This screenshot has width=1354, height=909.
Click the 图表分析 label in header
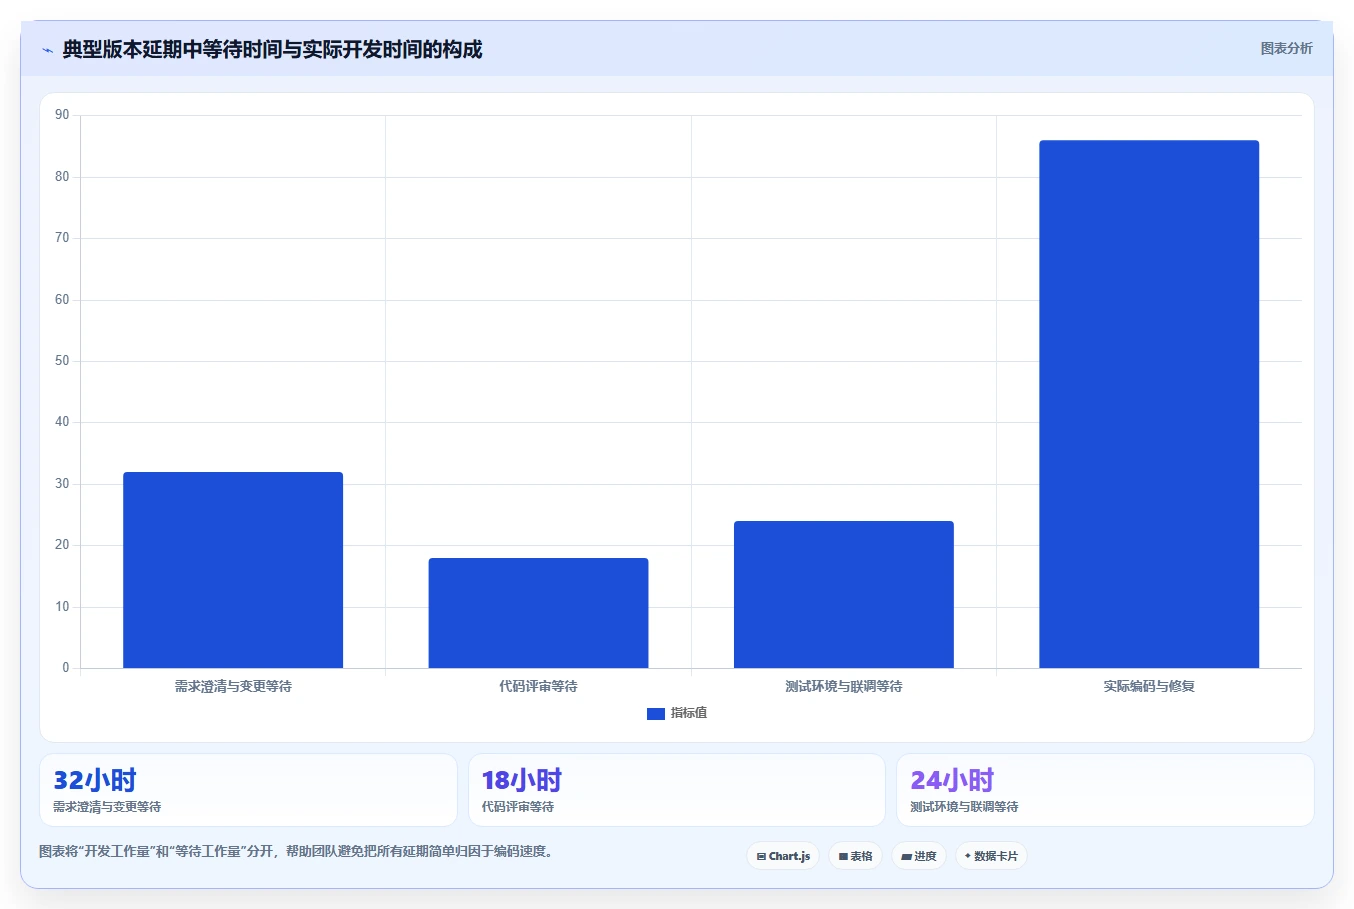1286,48
